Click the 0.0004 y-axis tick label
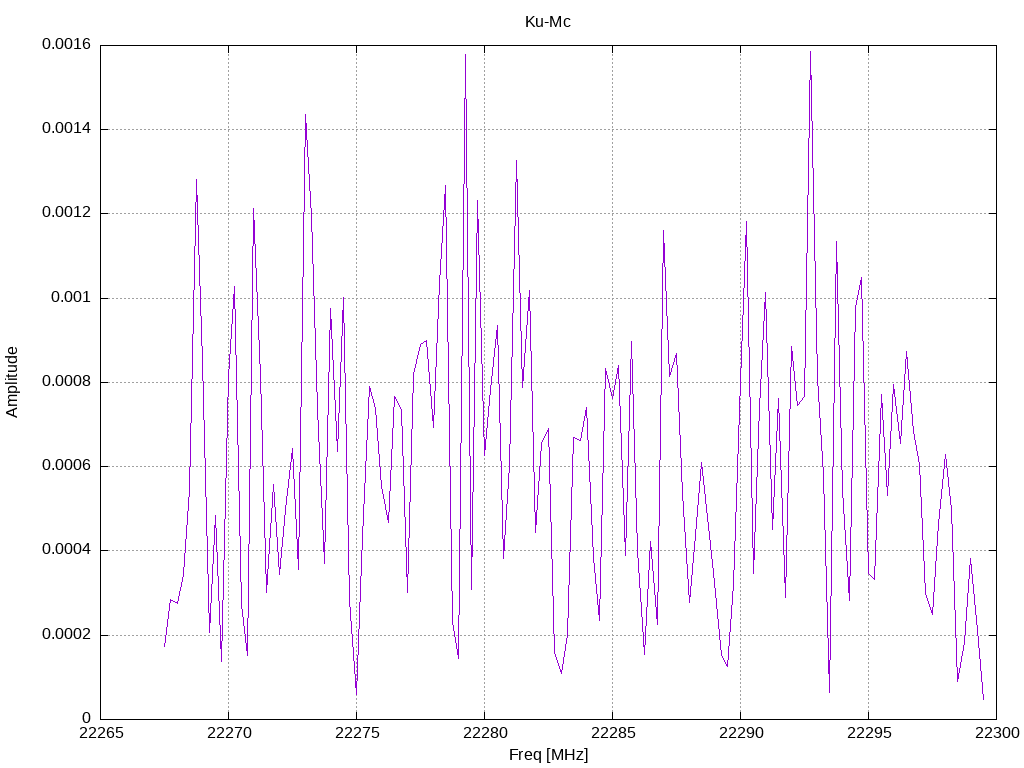The image size is (1024, 768). (67, 550)
